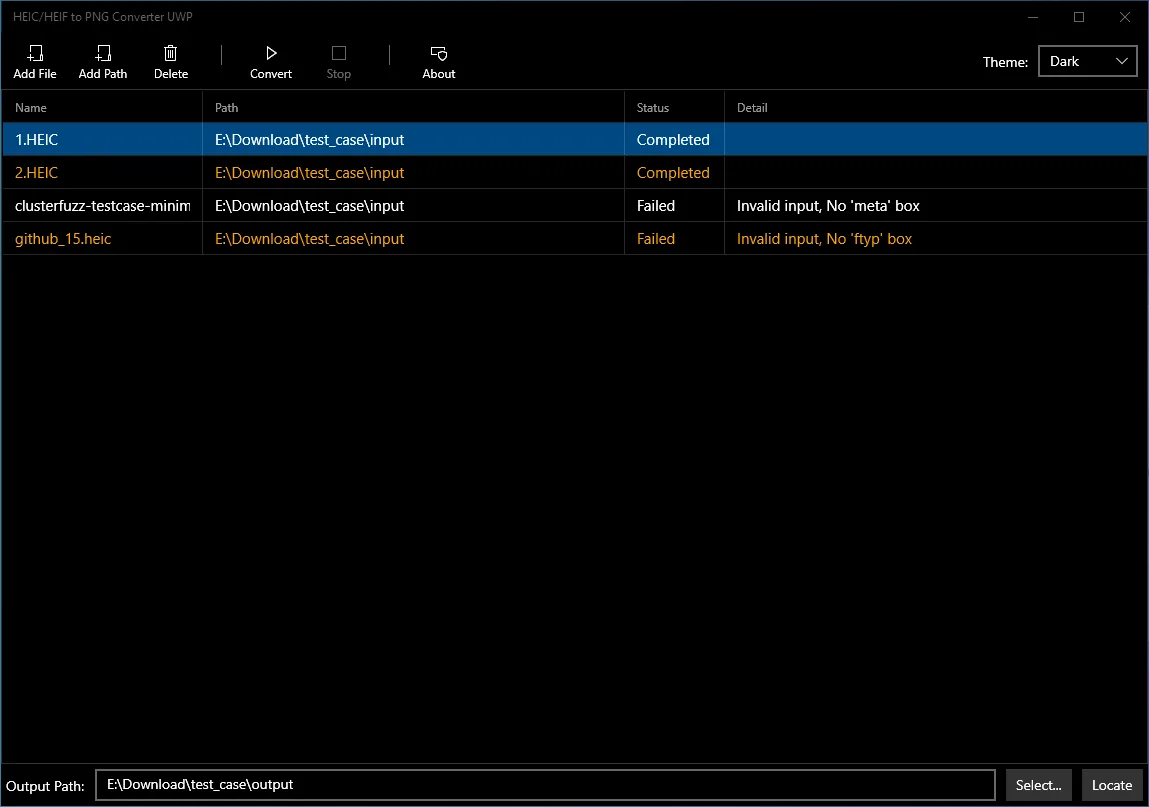1149x807 pixels.
Task: Maximize the converter window
Action: (x=1079, y=17)
